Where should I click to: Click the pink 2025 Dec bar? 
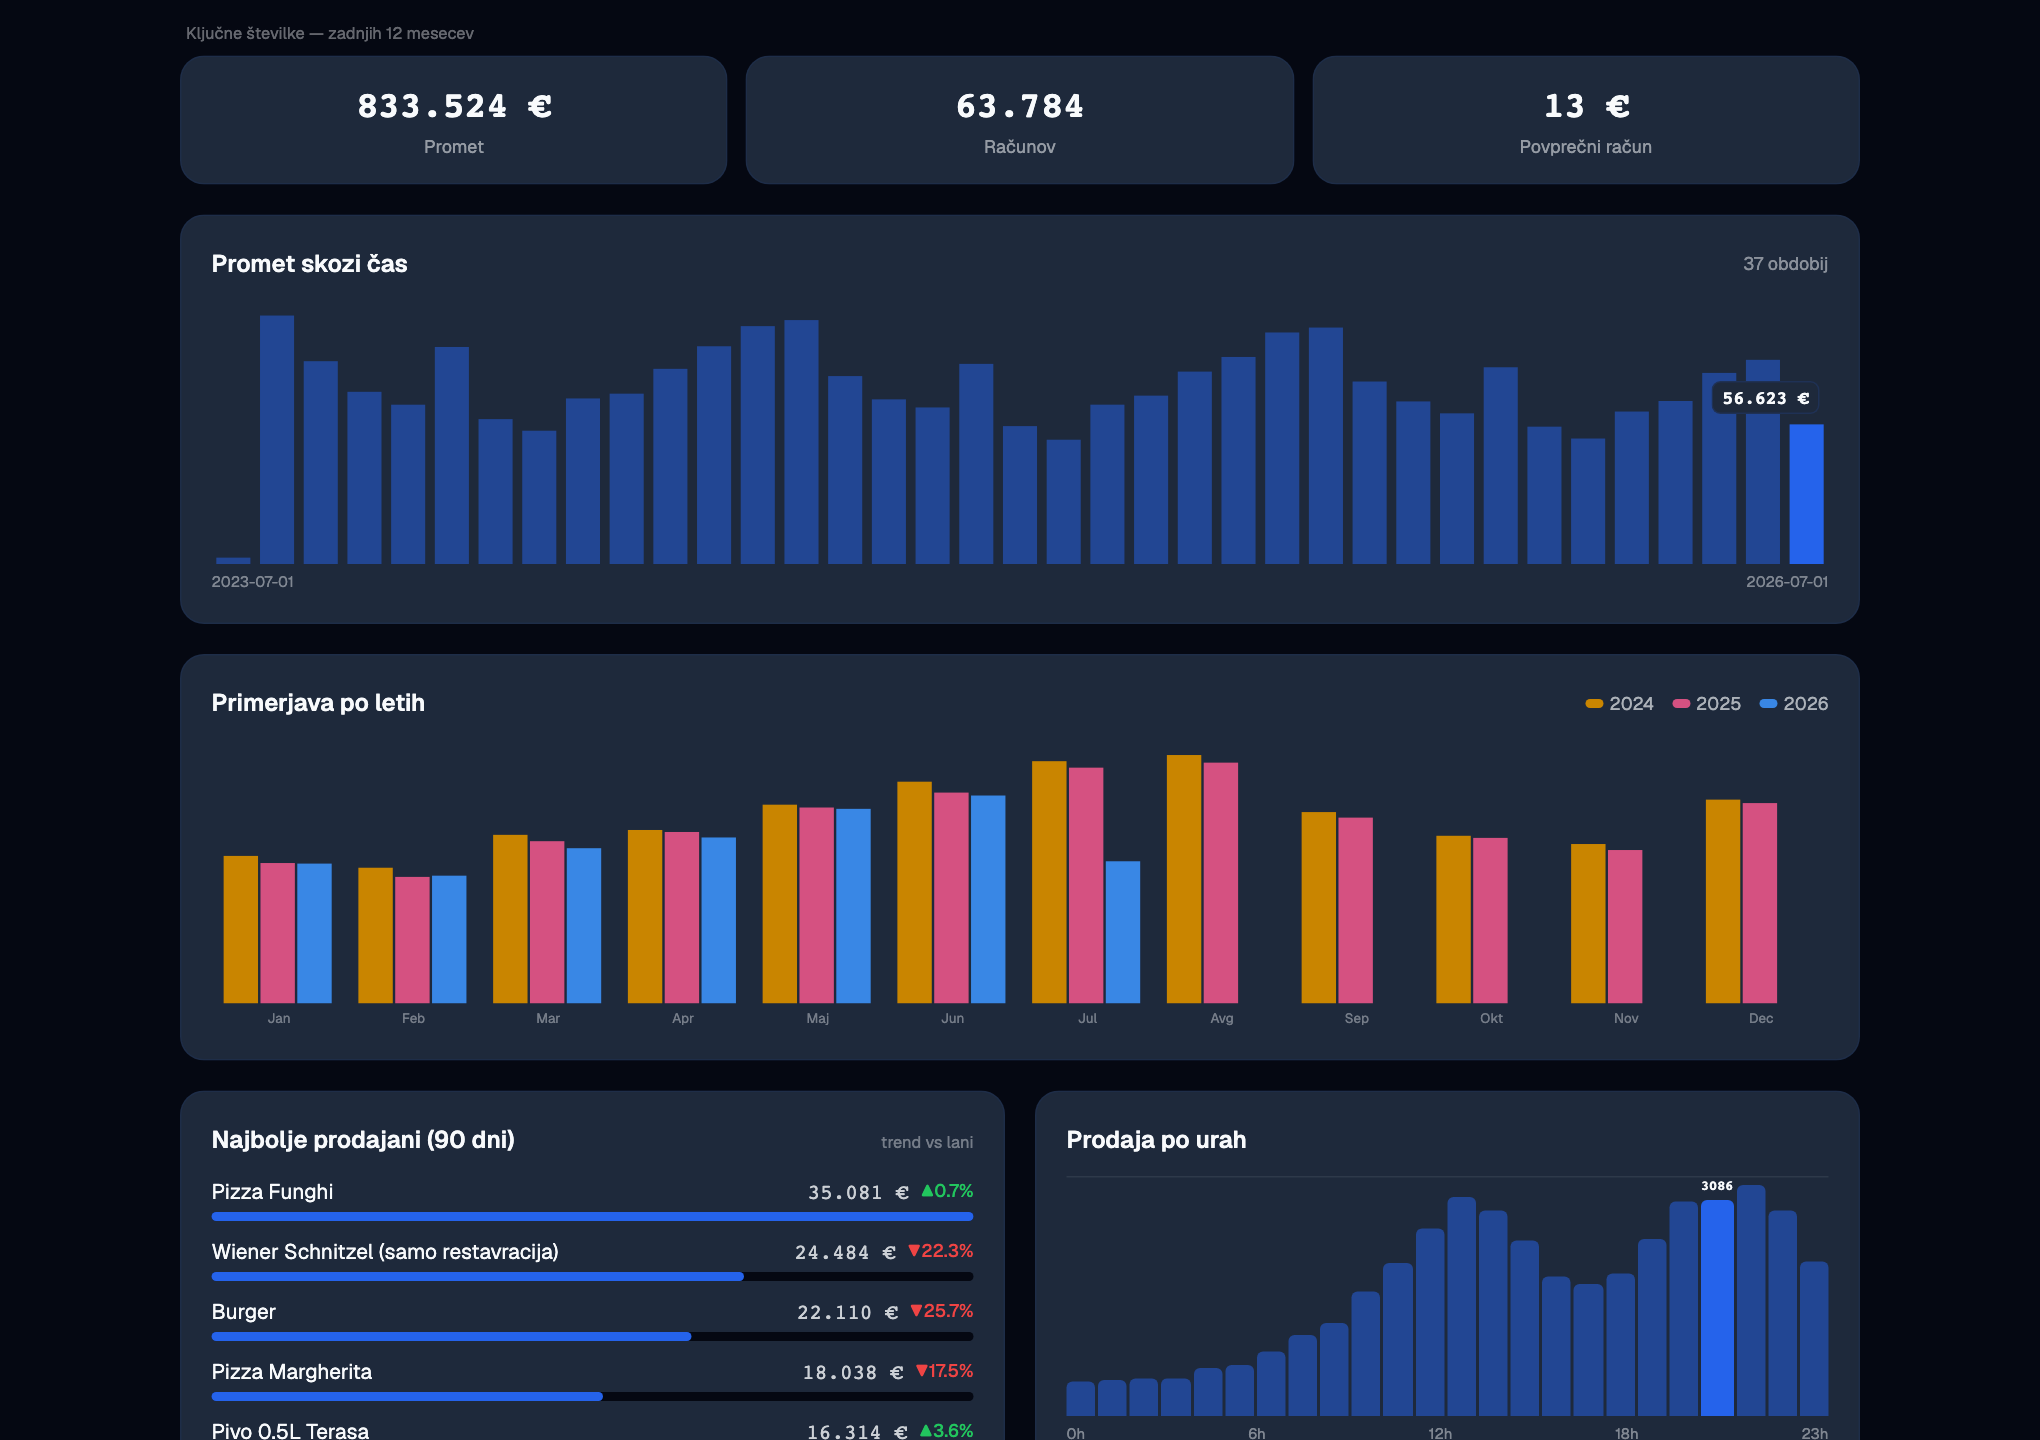coord(1760,903)
